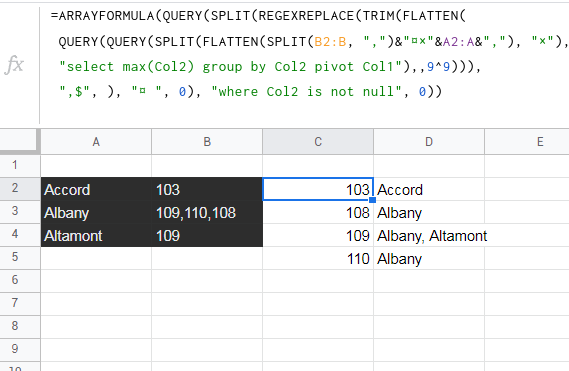The image size is (569, 371).
Task: Click the "select max(Col2)" query string
Action: click(x=231, y=67)
